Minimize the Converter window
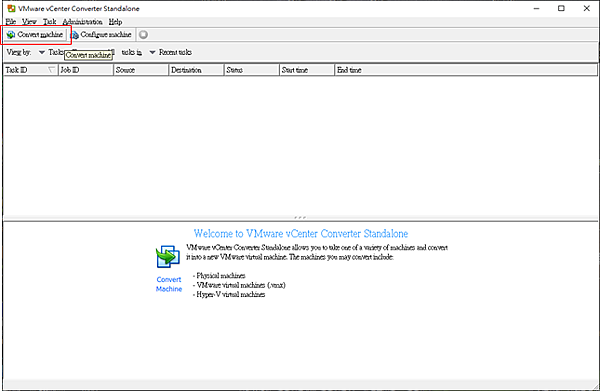Image resolution: width=600 pixels, height=391 pixels. click(x=536, y=8)
